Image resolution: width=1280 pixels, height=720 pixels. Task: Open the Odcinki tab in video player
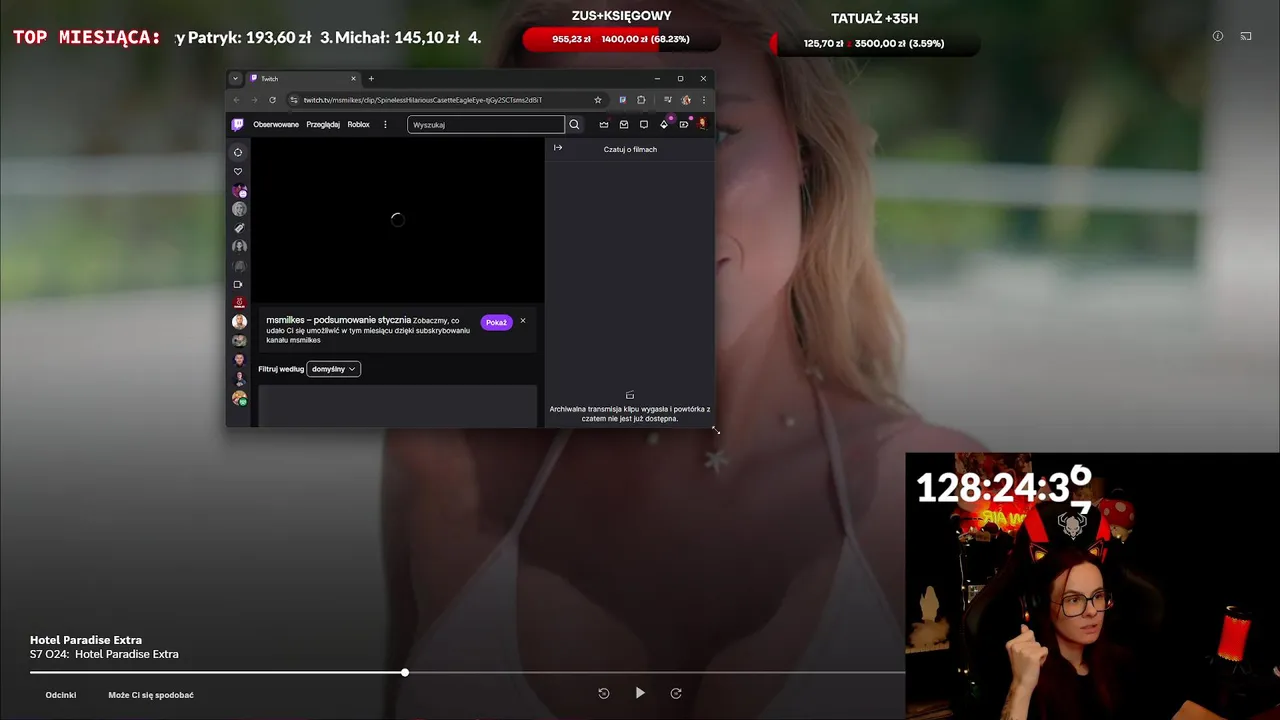(x=61, y=695)
